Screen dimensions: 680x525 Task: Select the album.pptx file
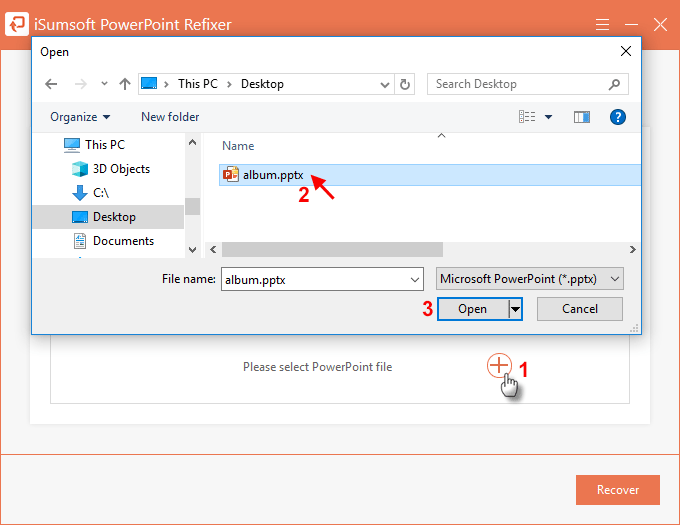click(429, 175)
